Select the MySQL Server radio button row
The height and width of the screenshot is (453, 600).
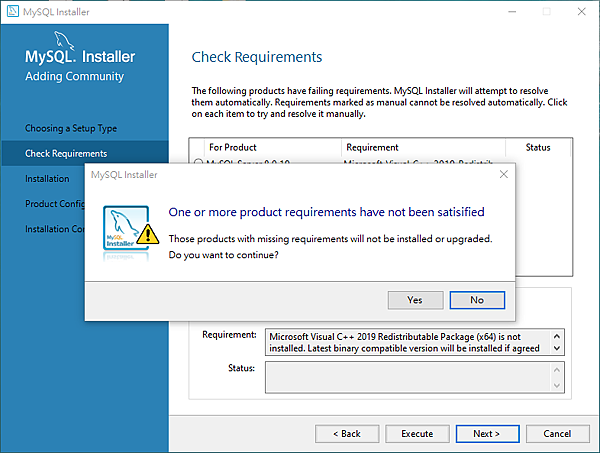[x=198, y=161]
